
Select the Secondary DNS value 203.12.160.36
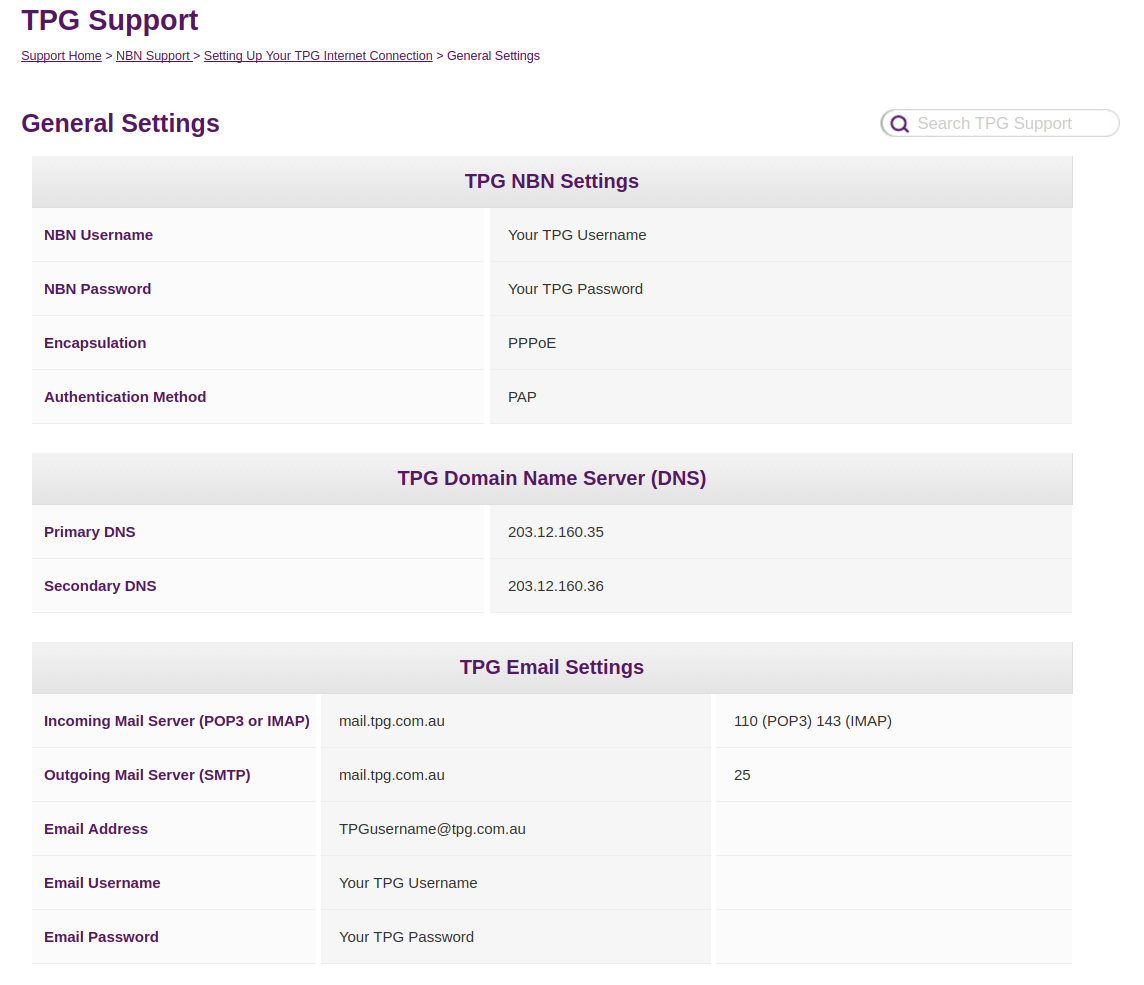[x=556, y=586]
